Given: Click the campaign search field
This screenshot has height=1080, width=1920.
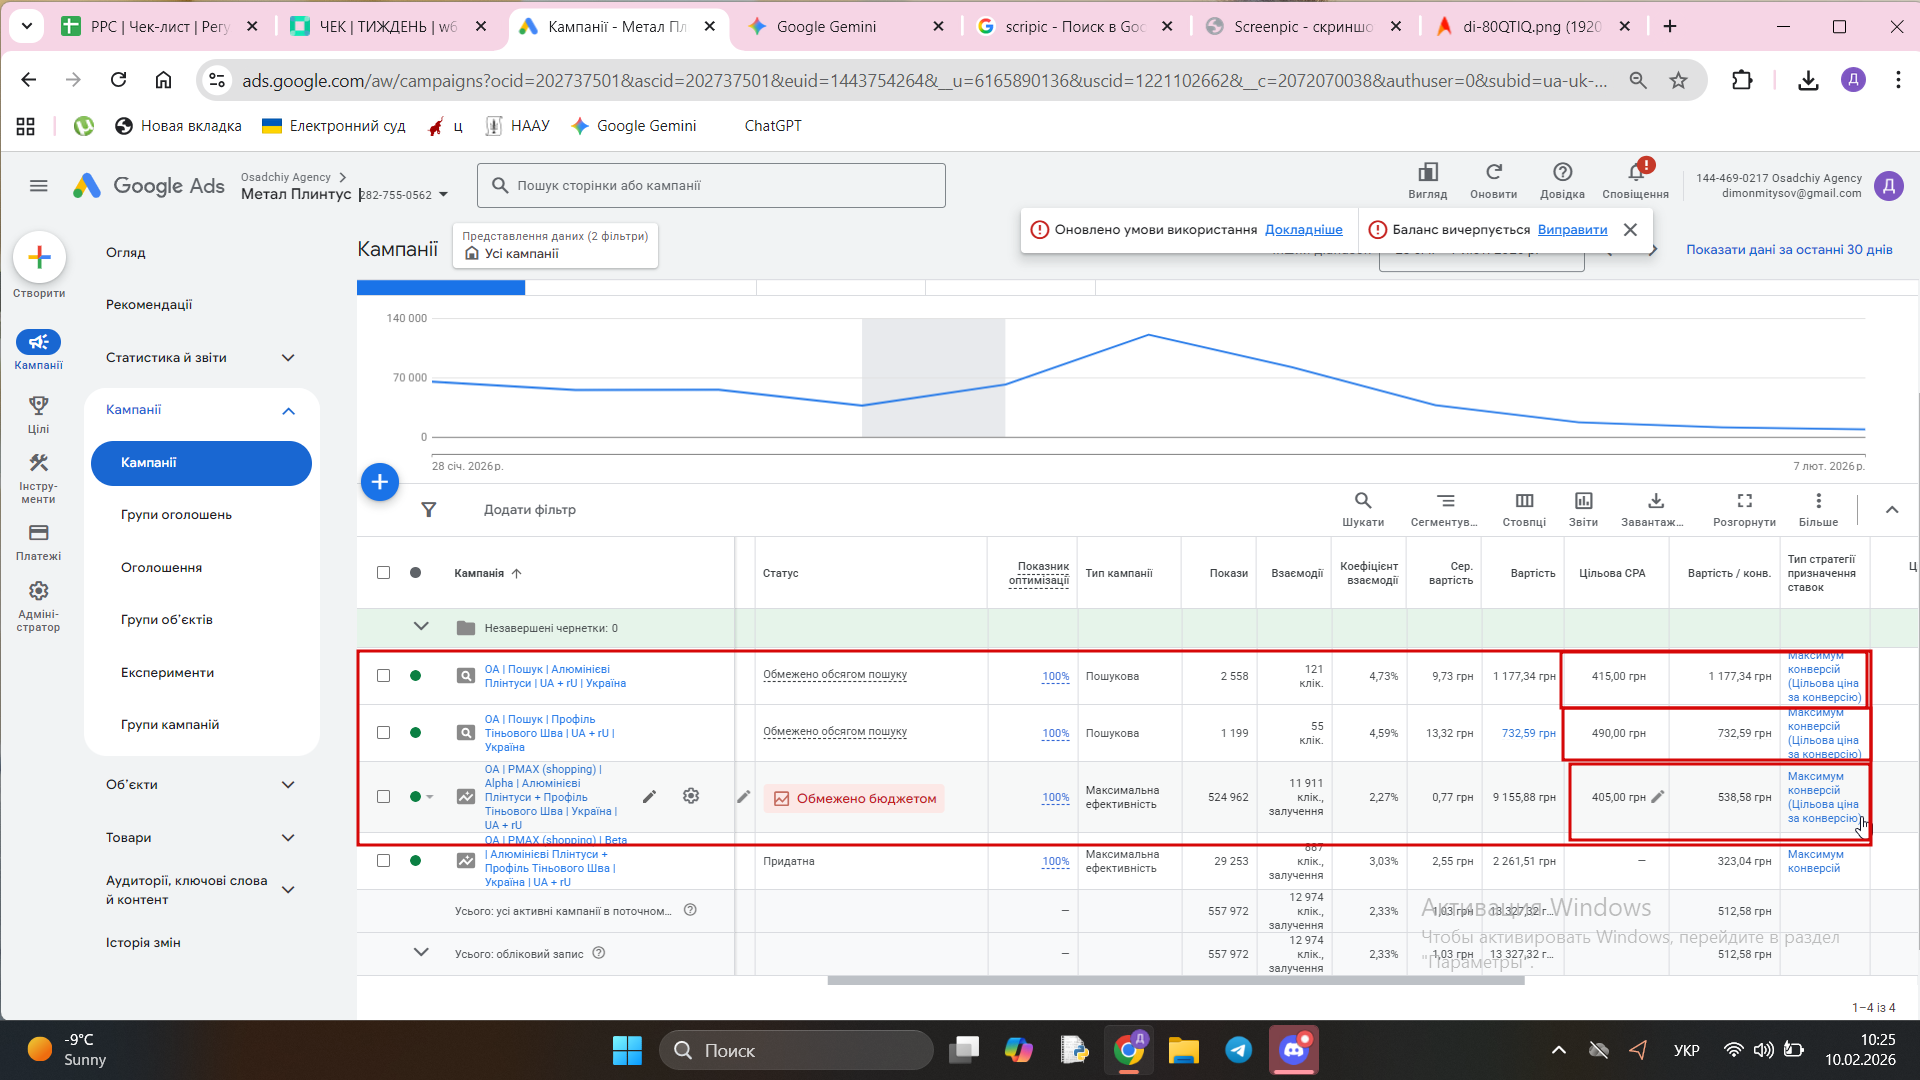Looking at the screenshot, I should click(711, 186).
